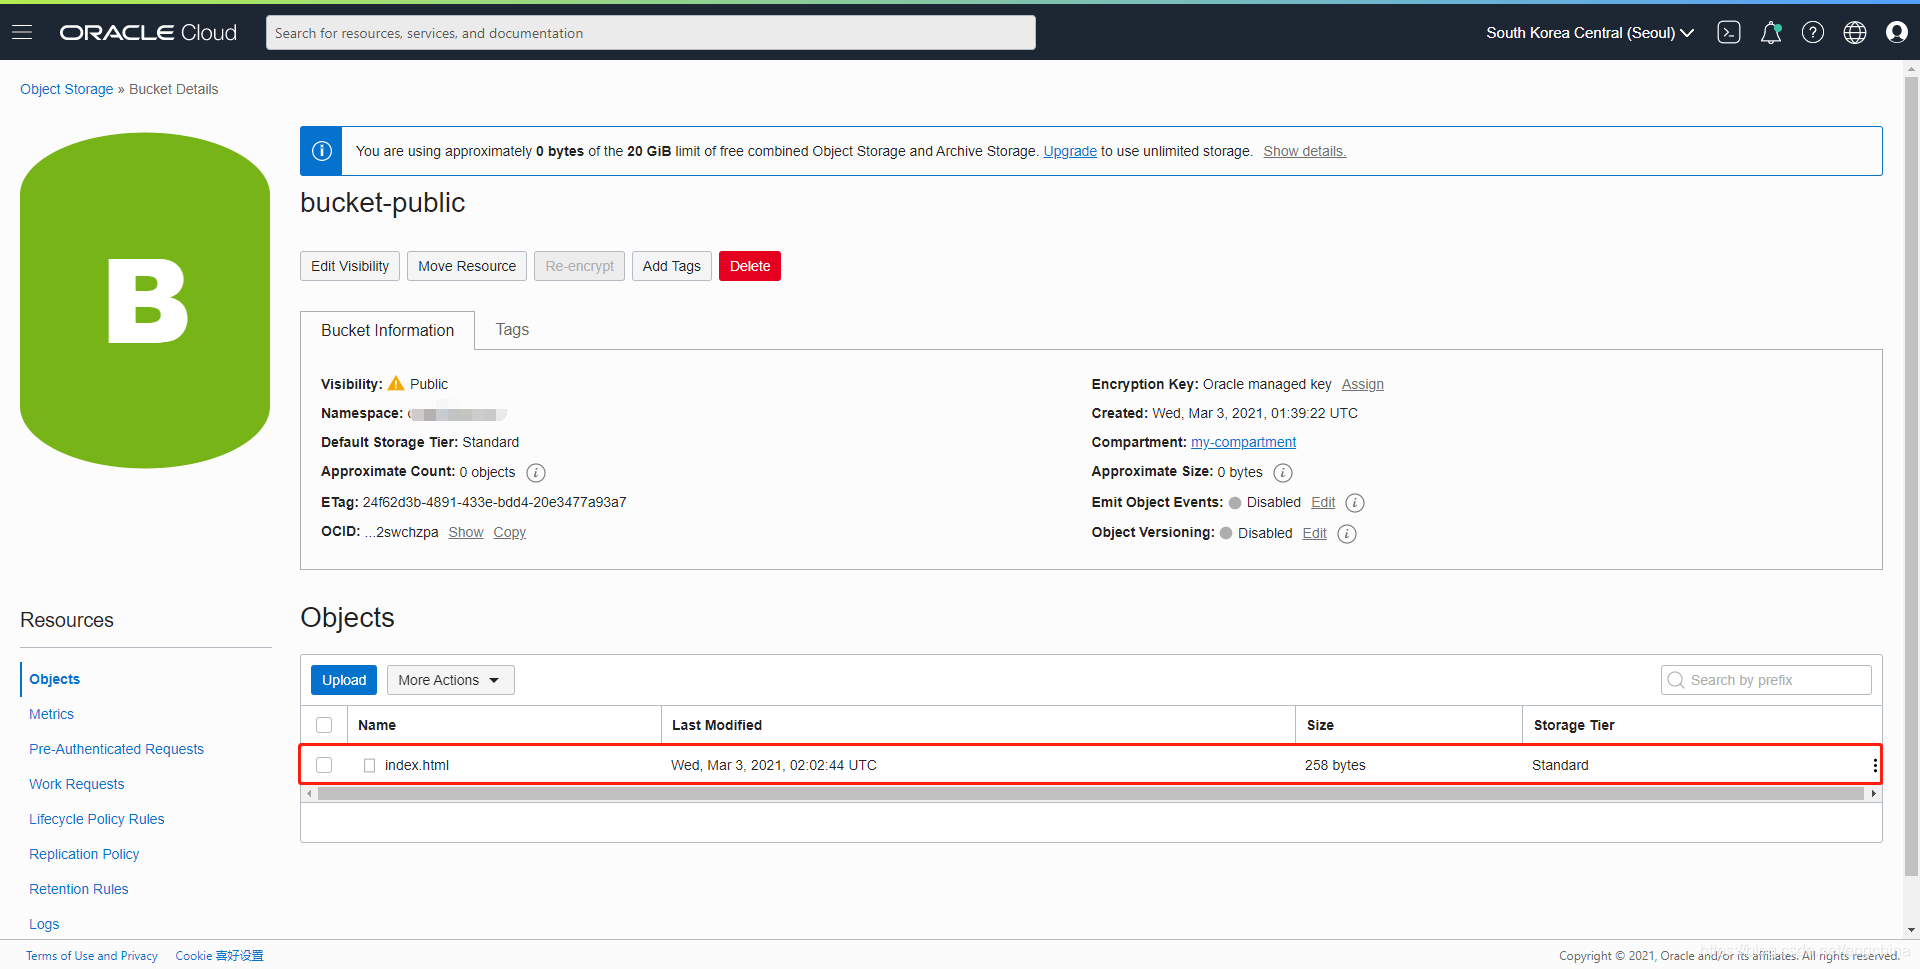Open the More Actions dropdown
Image resolution: width=1920 pixels, height=969 pixels.
(x=450, y=680)
